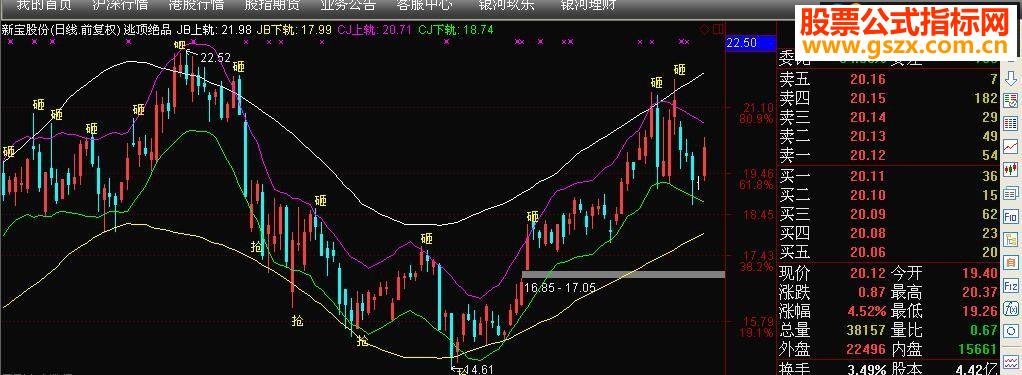Open the formula function f(x) icon
This screenshot has height=375, width=1022.
tap(1011, 309)
